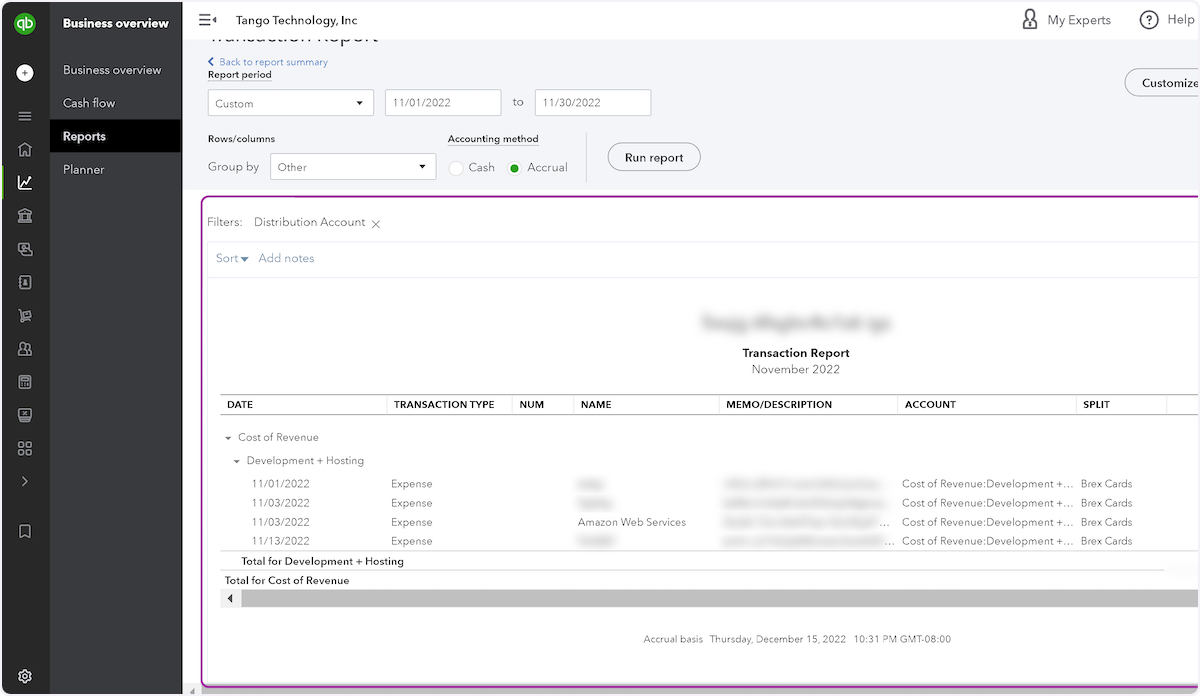Click the Run report button
The height and width of the screenshot is (696, 1200).
pyautogui.click(x=654, y=157)
